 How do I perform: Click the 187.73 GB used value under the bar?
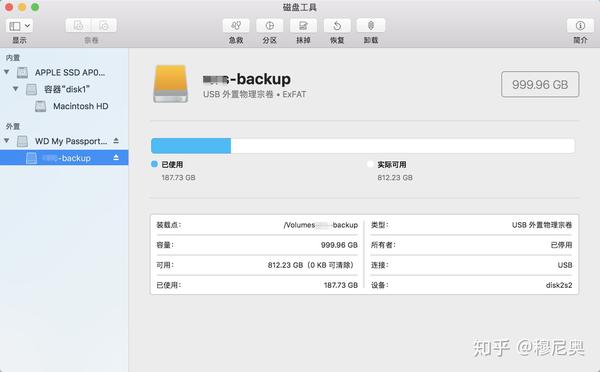[178, 178]
